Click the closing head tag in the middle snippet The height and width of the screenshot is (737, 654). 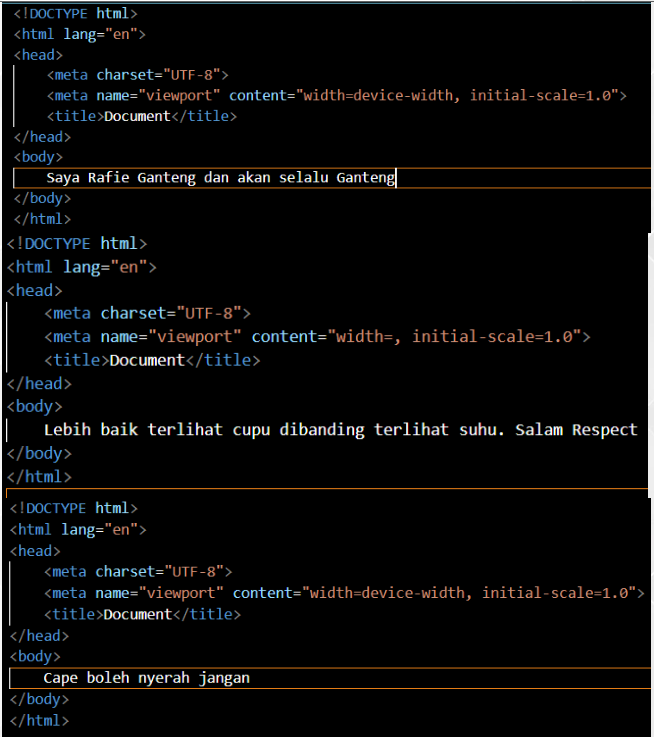[39, 384]
